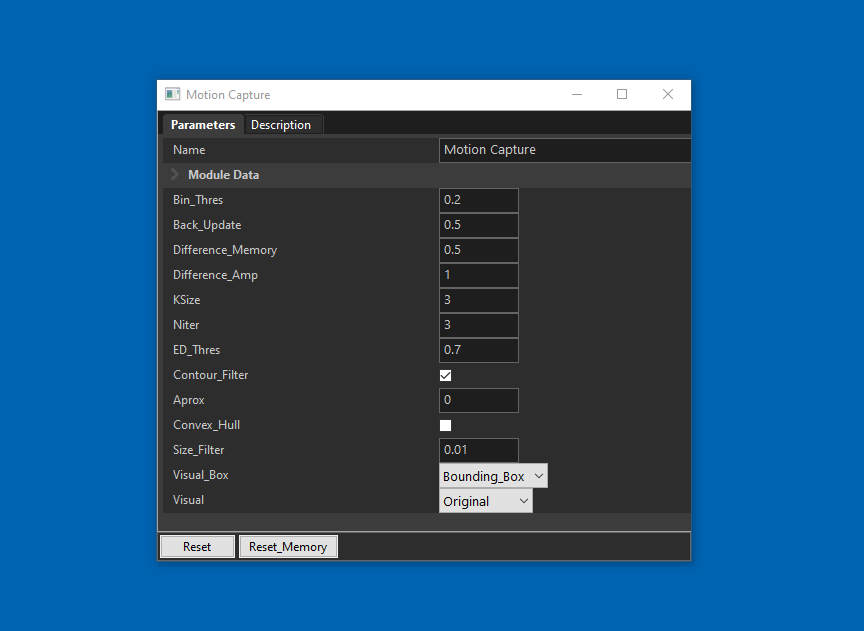Screen dimensions: 864x631
Task: Focus the KSize value field
Action: pyautogui.click(x=478, y=300)
